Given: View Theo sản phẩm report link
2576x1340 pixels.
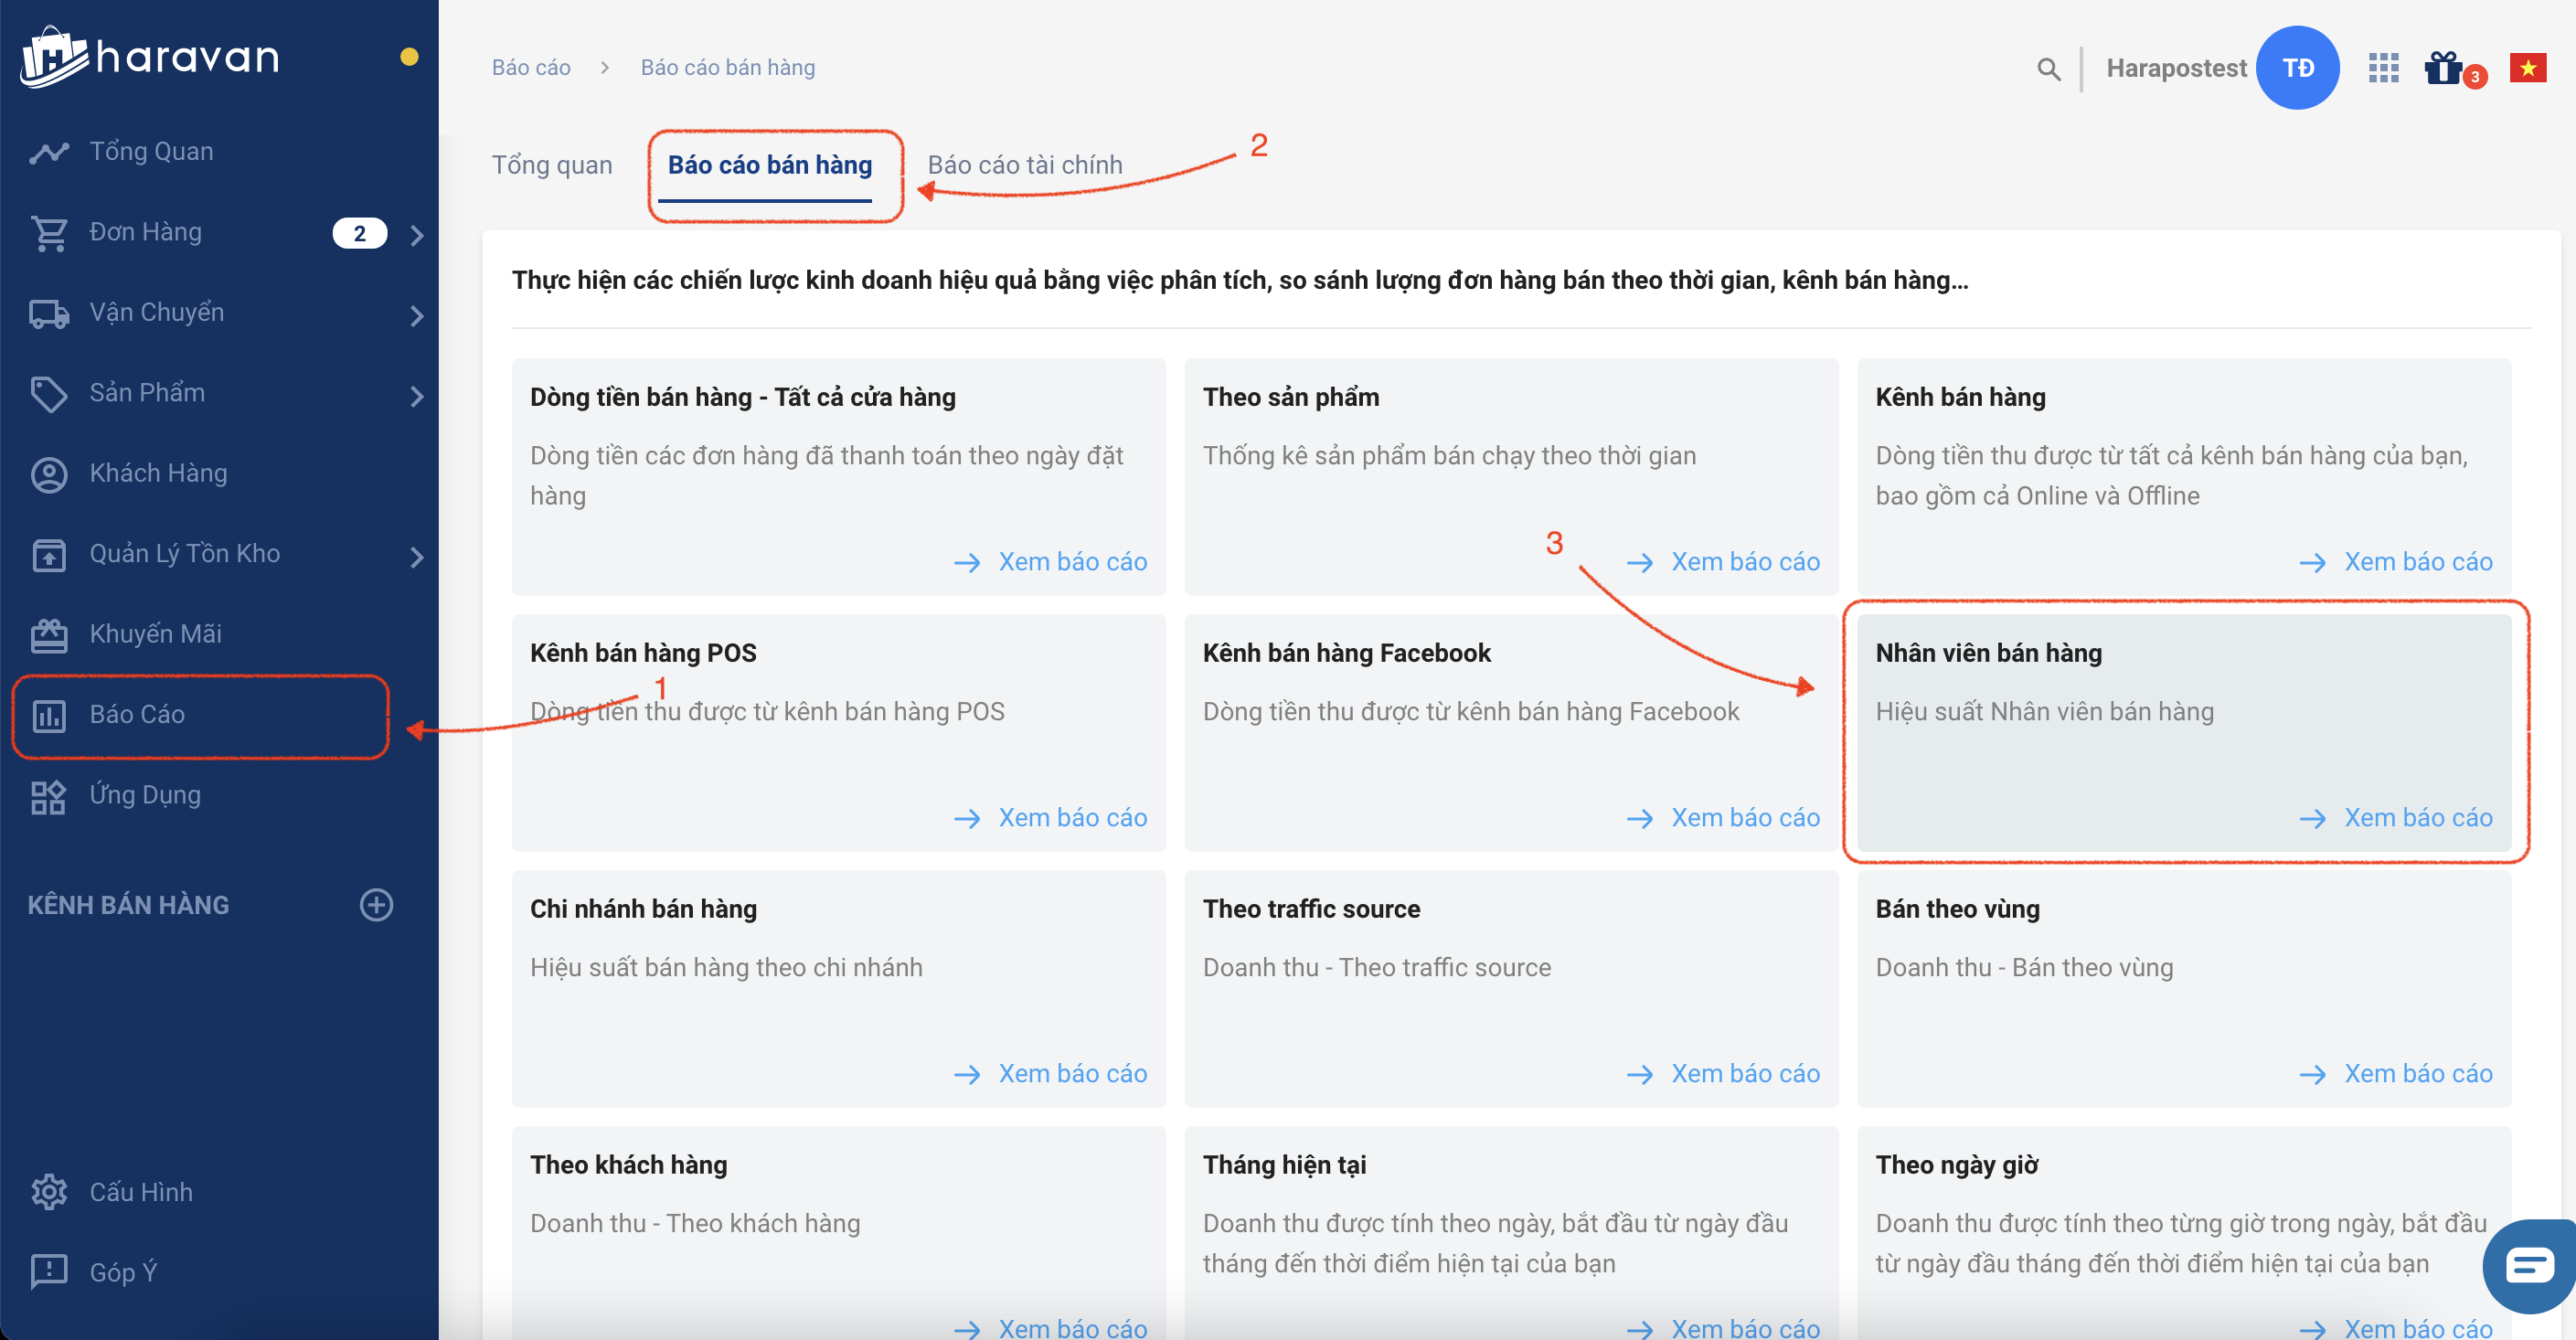Looking at the screenshot, I should [x=1744, y=562].
